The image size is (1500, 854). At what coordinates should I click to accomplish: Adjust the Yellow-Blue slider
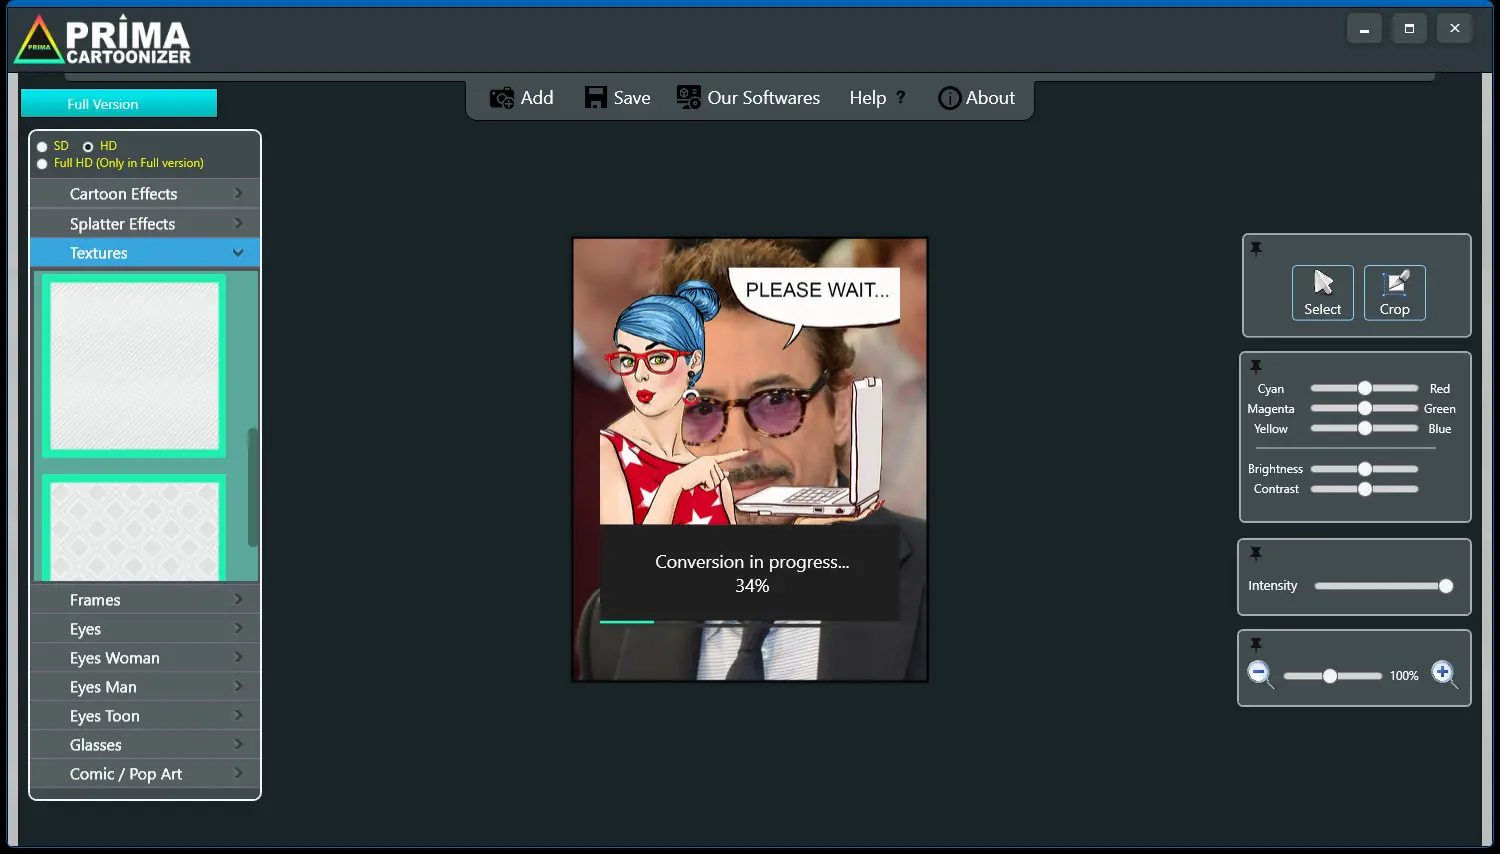coord(1364,428)
